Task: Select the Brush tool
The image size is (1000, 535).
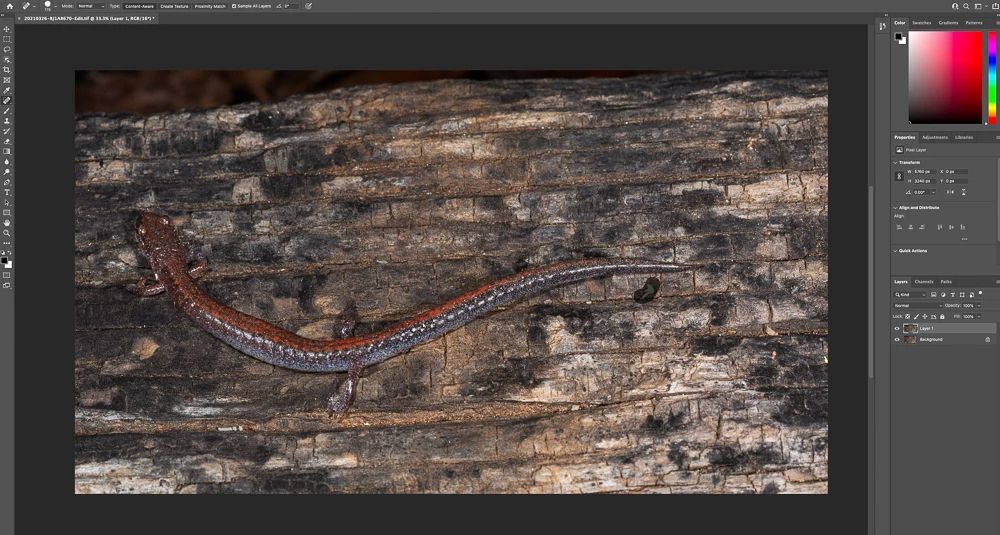Action: [x=7, y=111]
